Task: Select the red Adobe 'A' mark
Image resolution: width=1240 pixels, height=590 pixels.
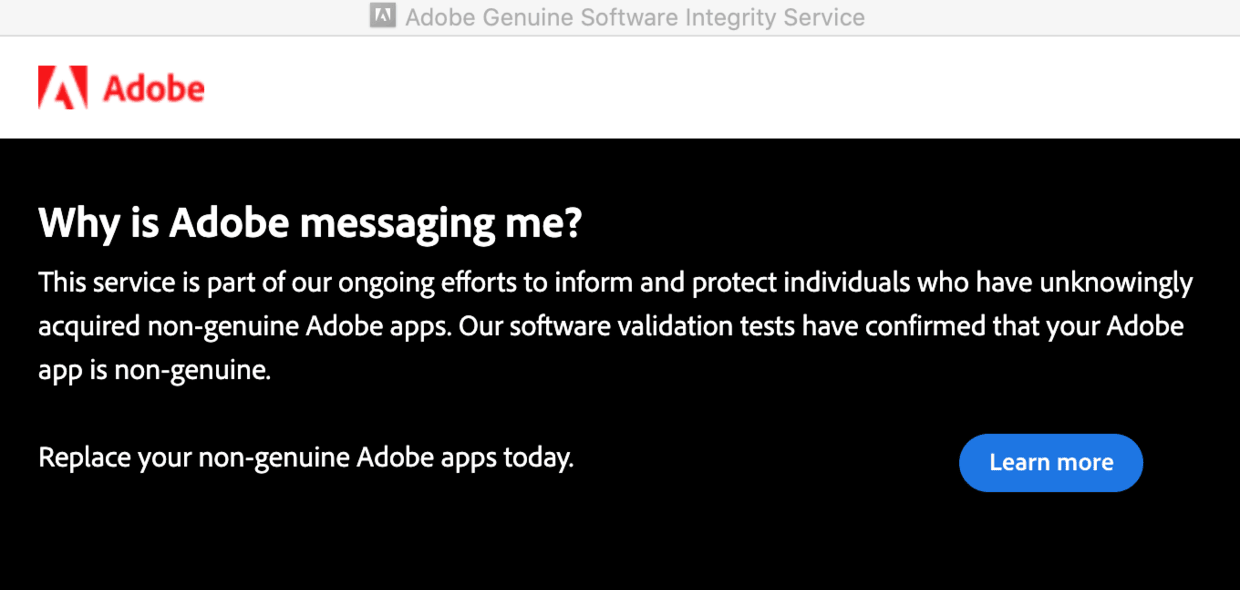Action: pos(62,87)
